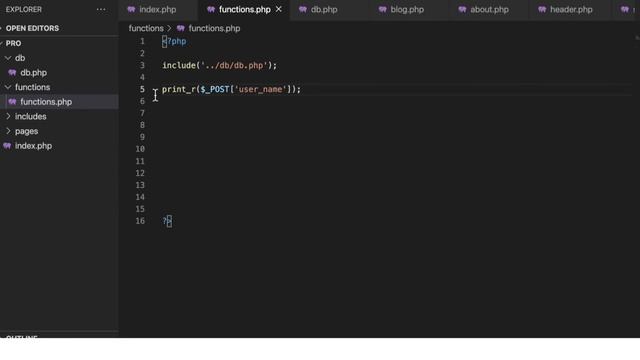Viewport: 640px width, 360px height.
Task: Click the PHP icon beside tree index.php
Action: (7, 146)
